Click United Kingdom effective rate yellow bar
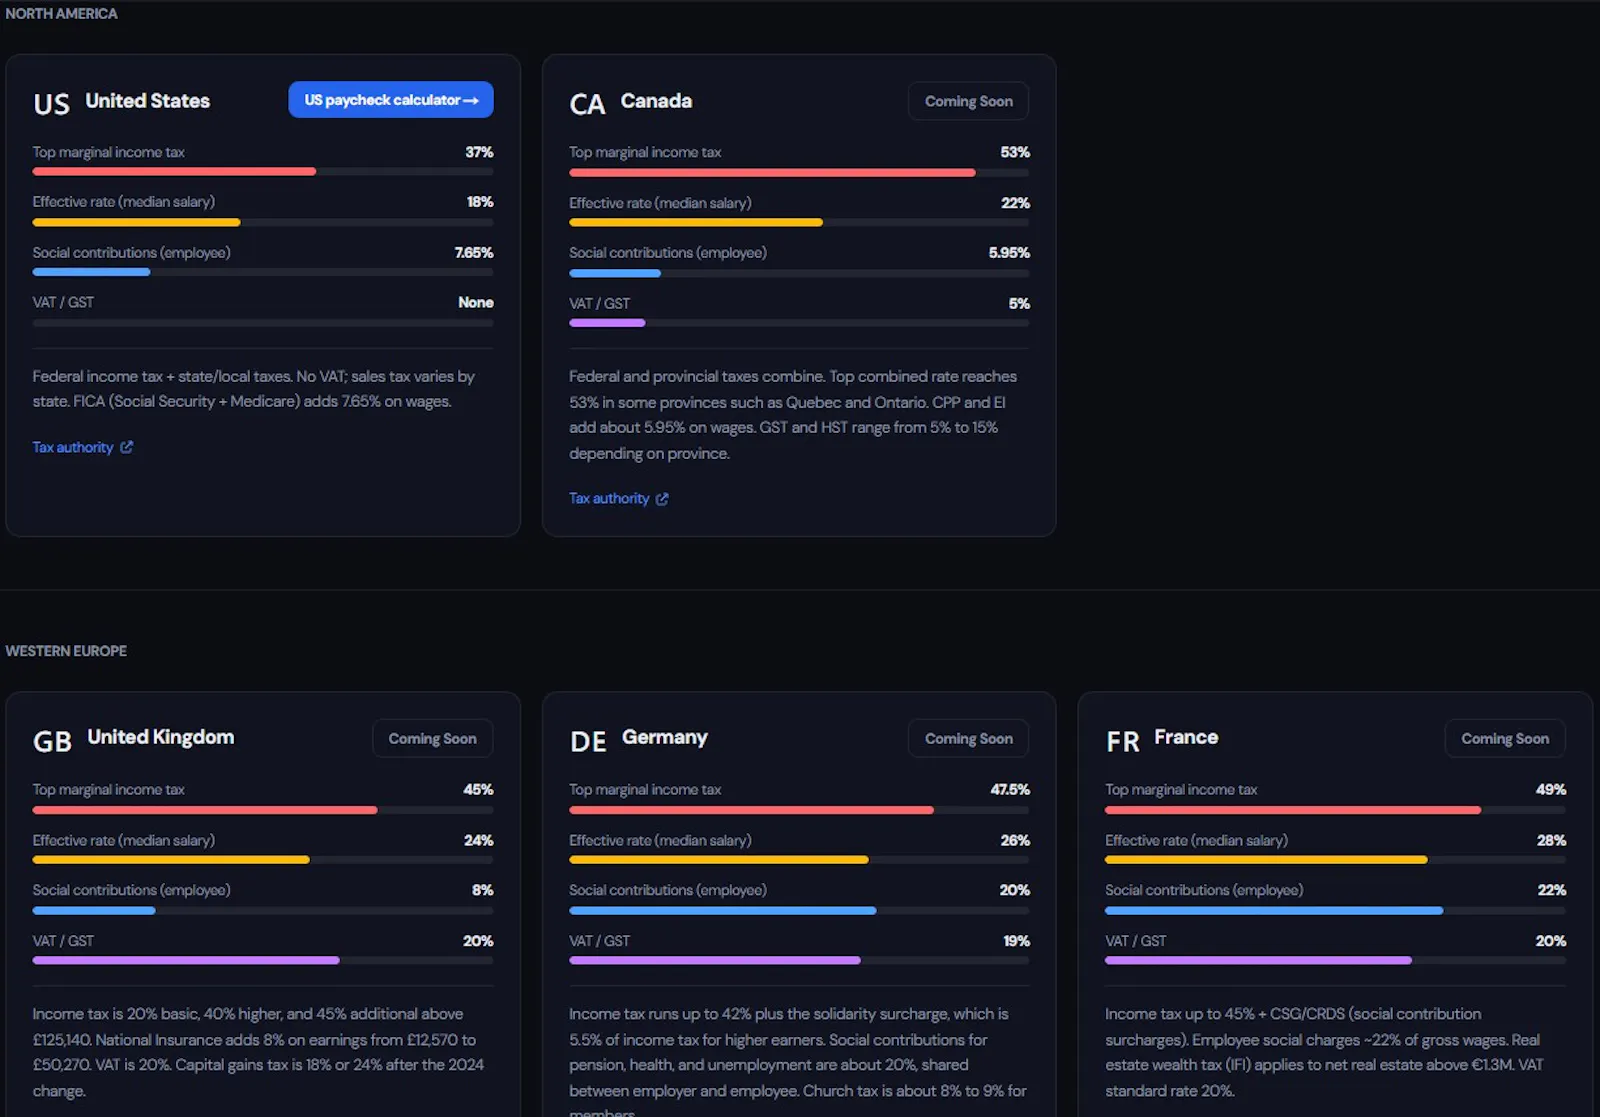This screenshot has height=1117, width=1600. [x=171, y=860]
